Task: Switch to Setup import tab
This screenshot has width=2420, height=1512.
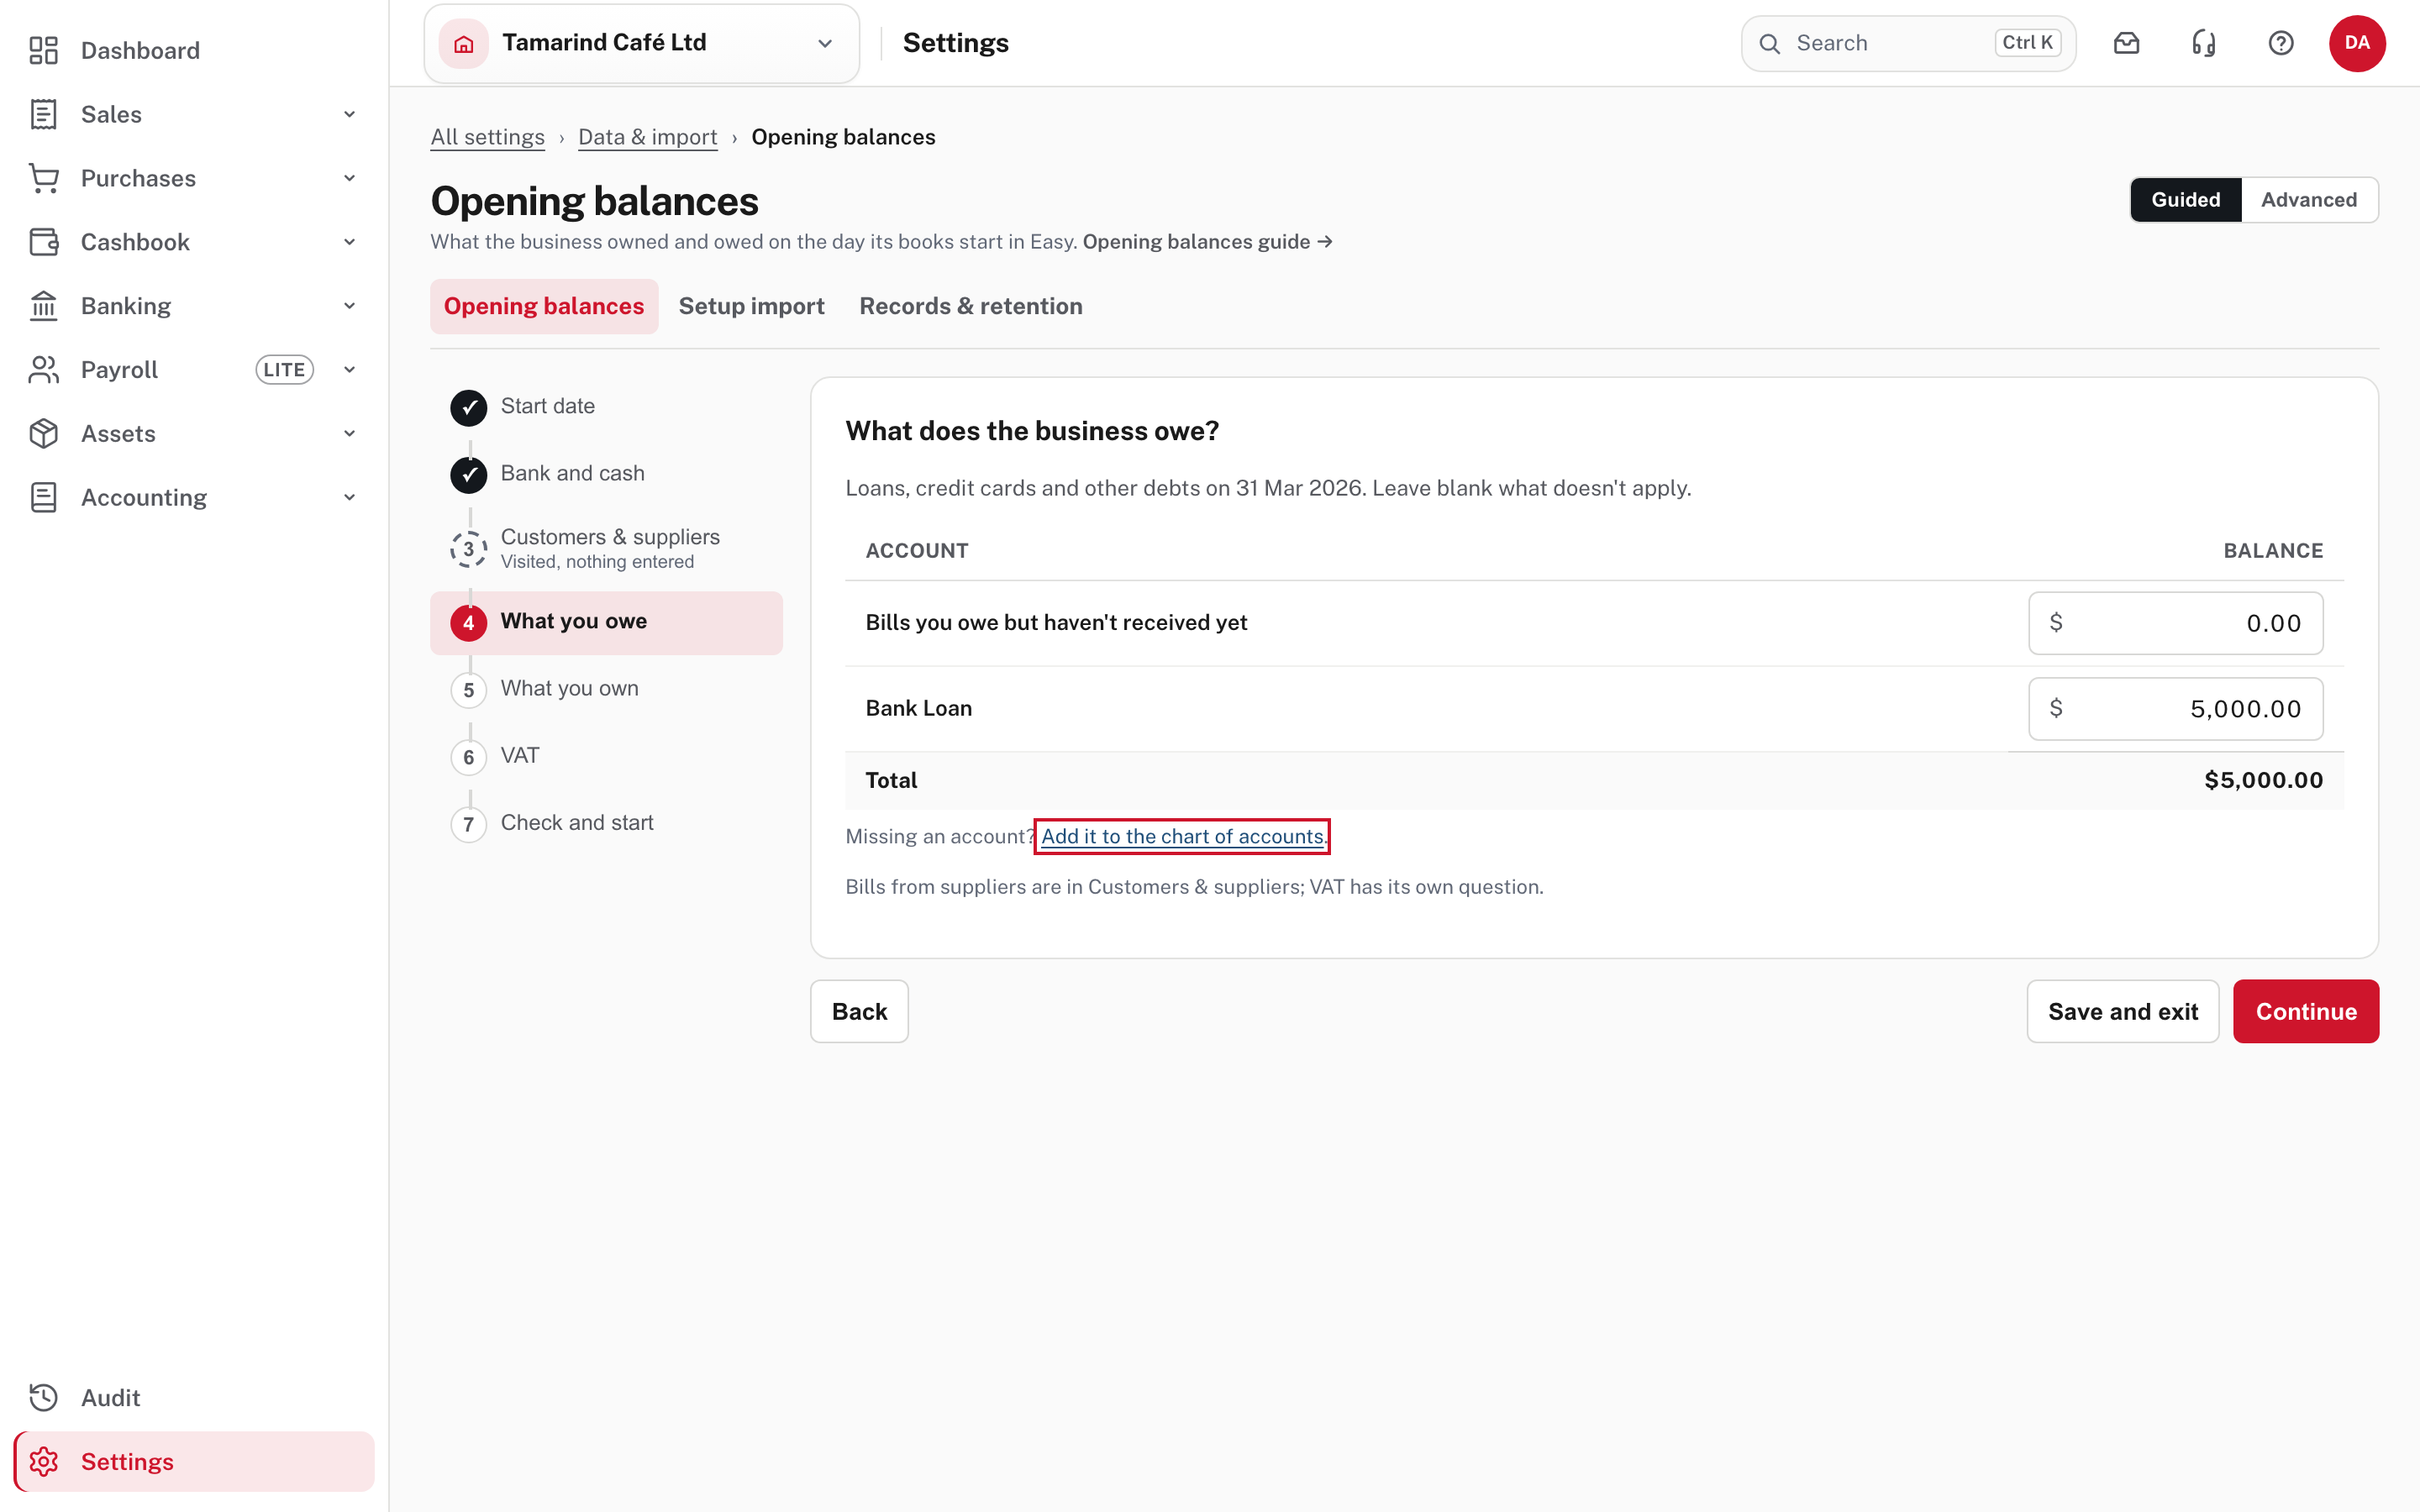Action: pos(752,306)
